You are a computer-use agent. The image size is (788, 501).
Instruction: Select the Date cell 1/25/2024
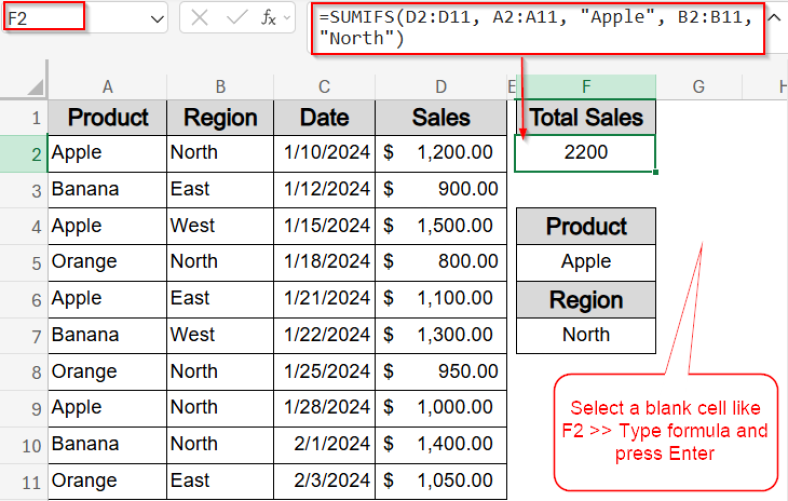[325, 371]
